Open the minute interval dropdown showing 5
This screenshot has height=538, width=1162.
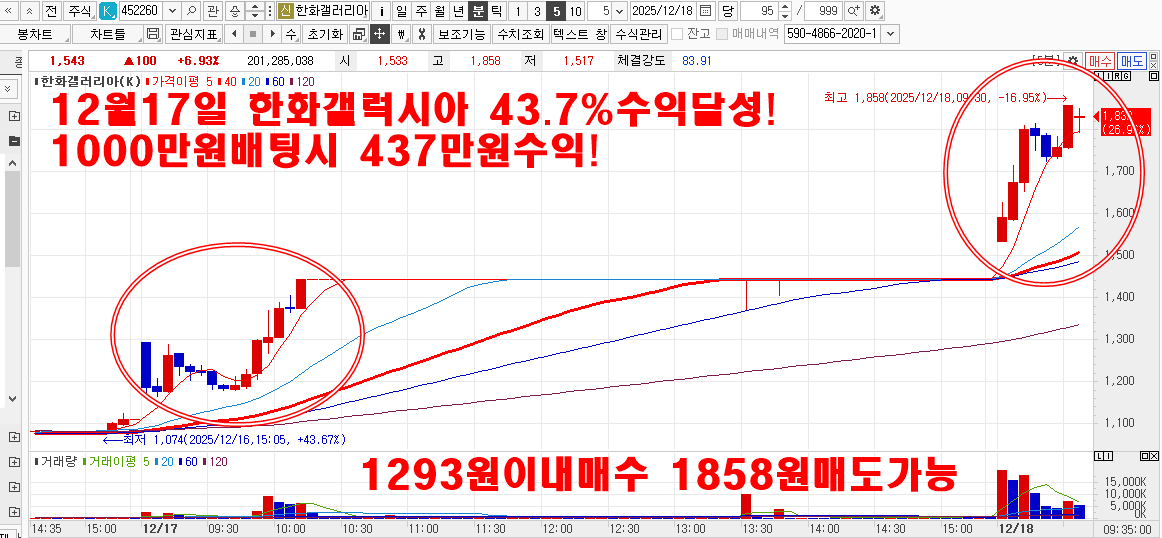click(620, 11)
